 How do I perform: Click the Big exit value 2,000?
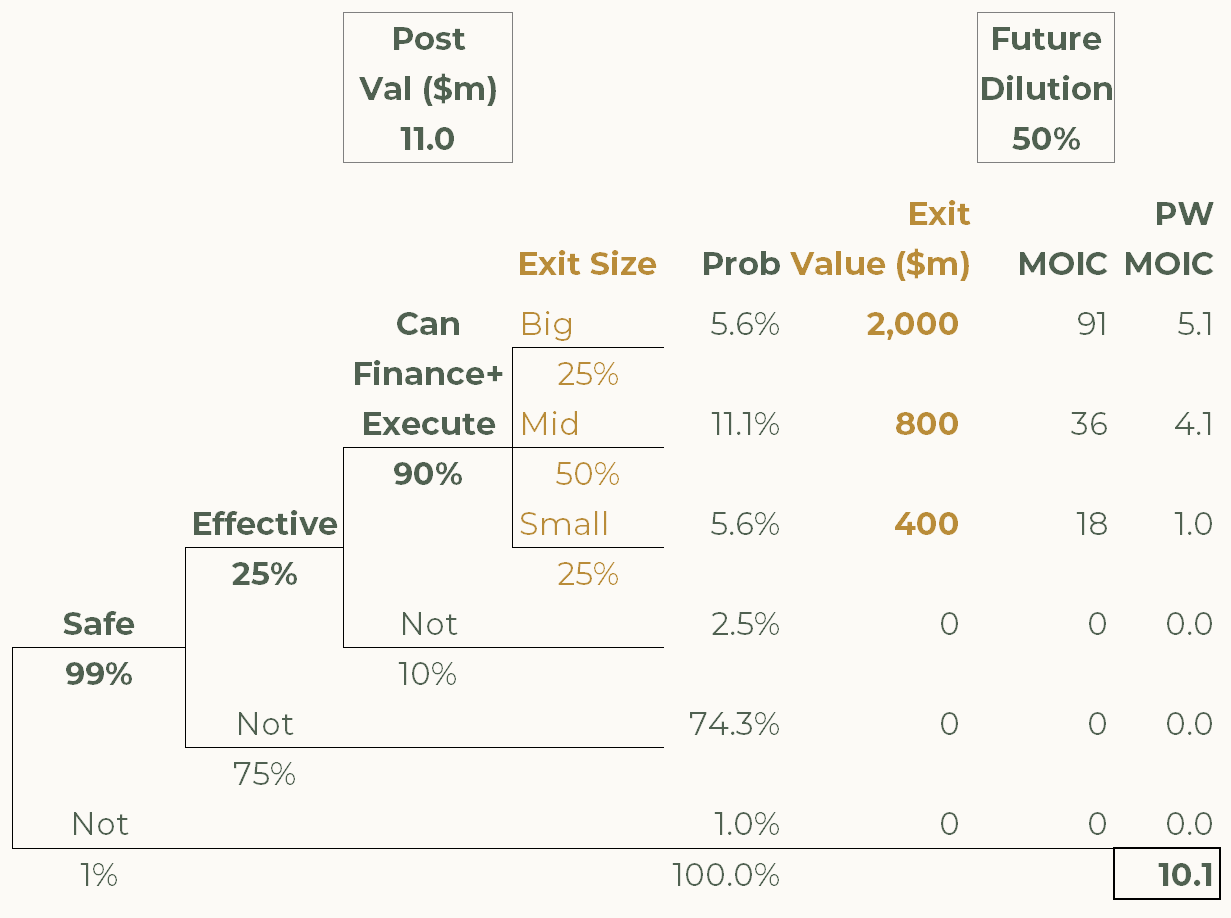pos(912,324)
